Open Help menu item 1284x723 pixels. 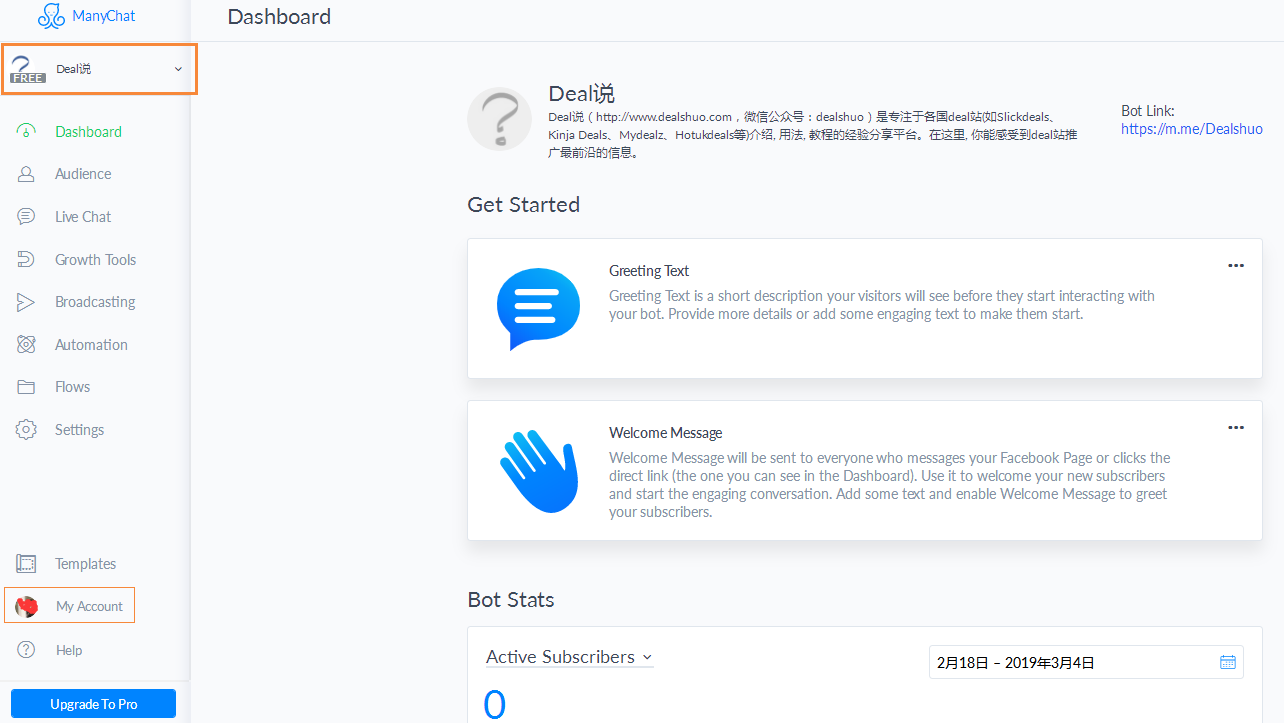pos(69,650)
